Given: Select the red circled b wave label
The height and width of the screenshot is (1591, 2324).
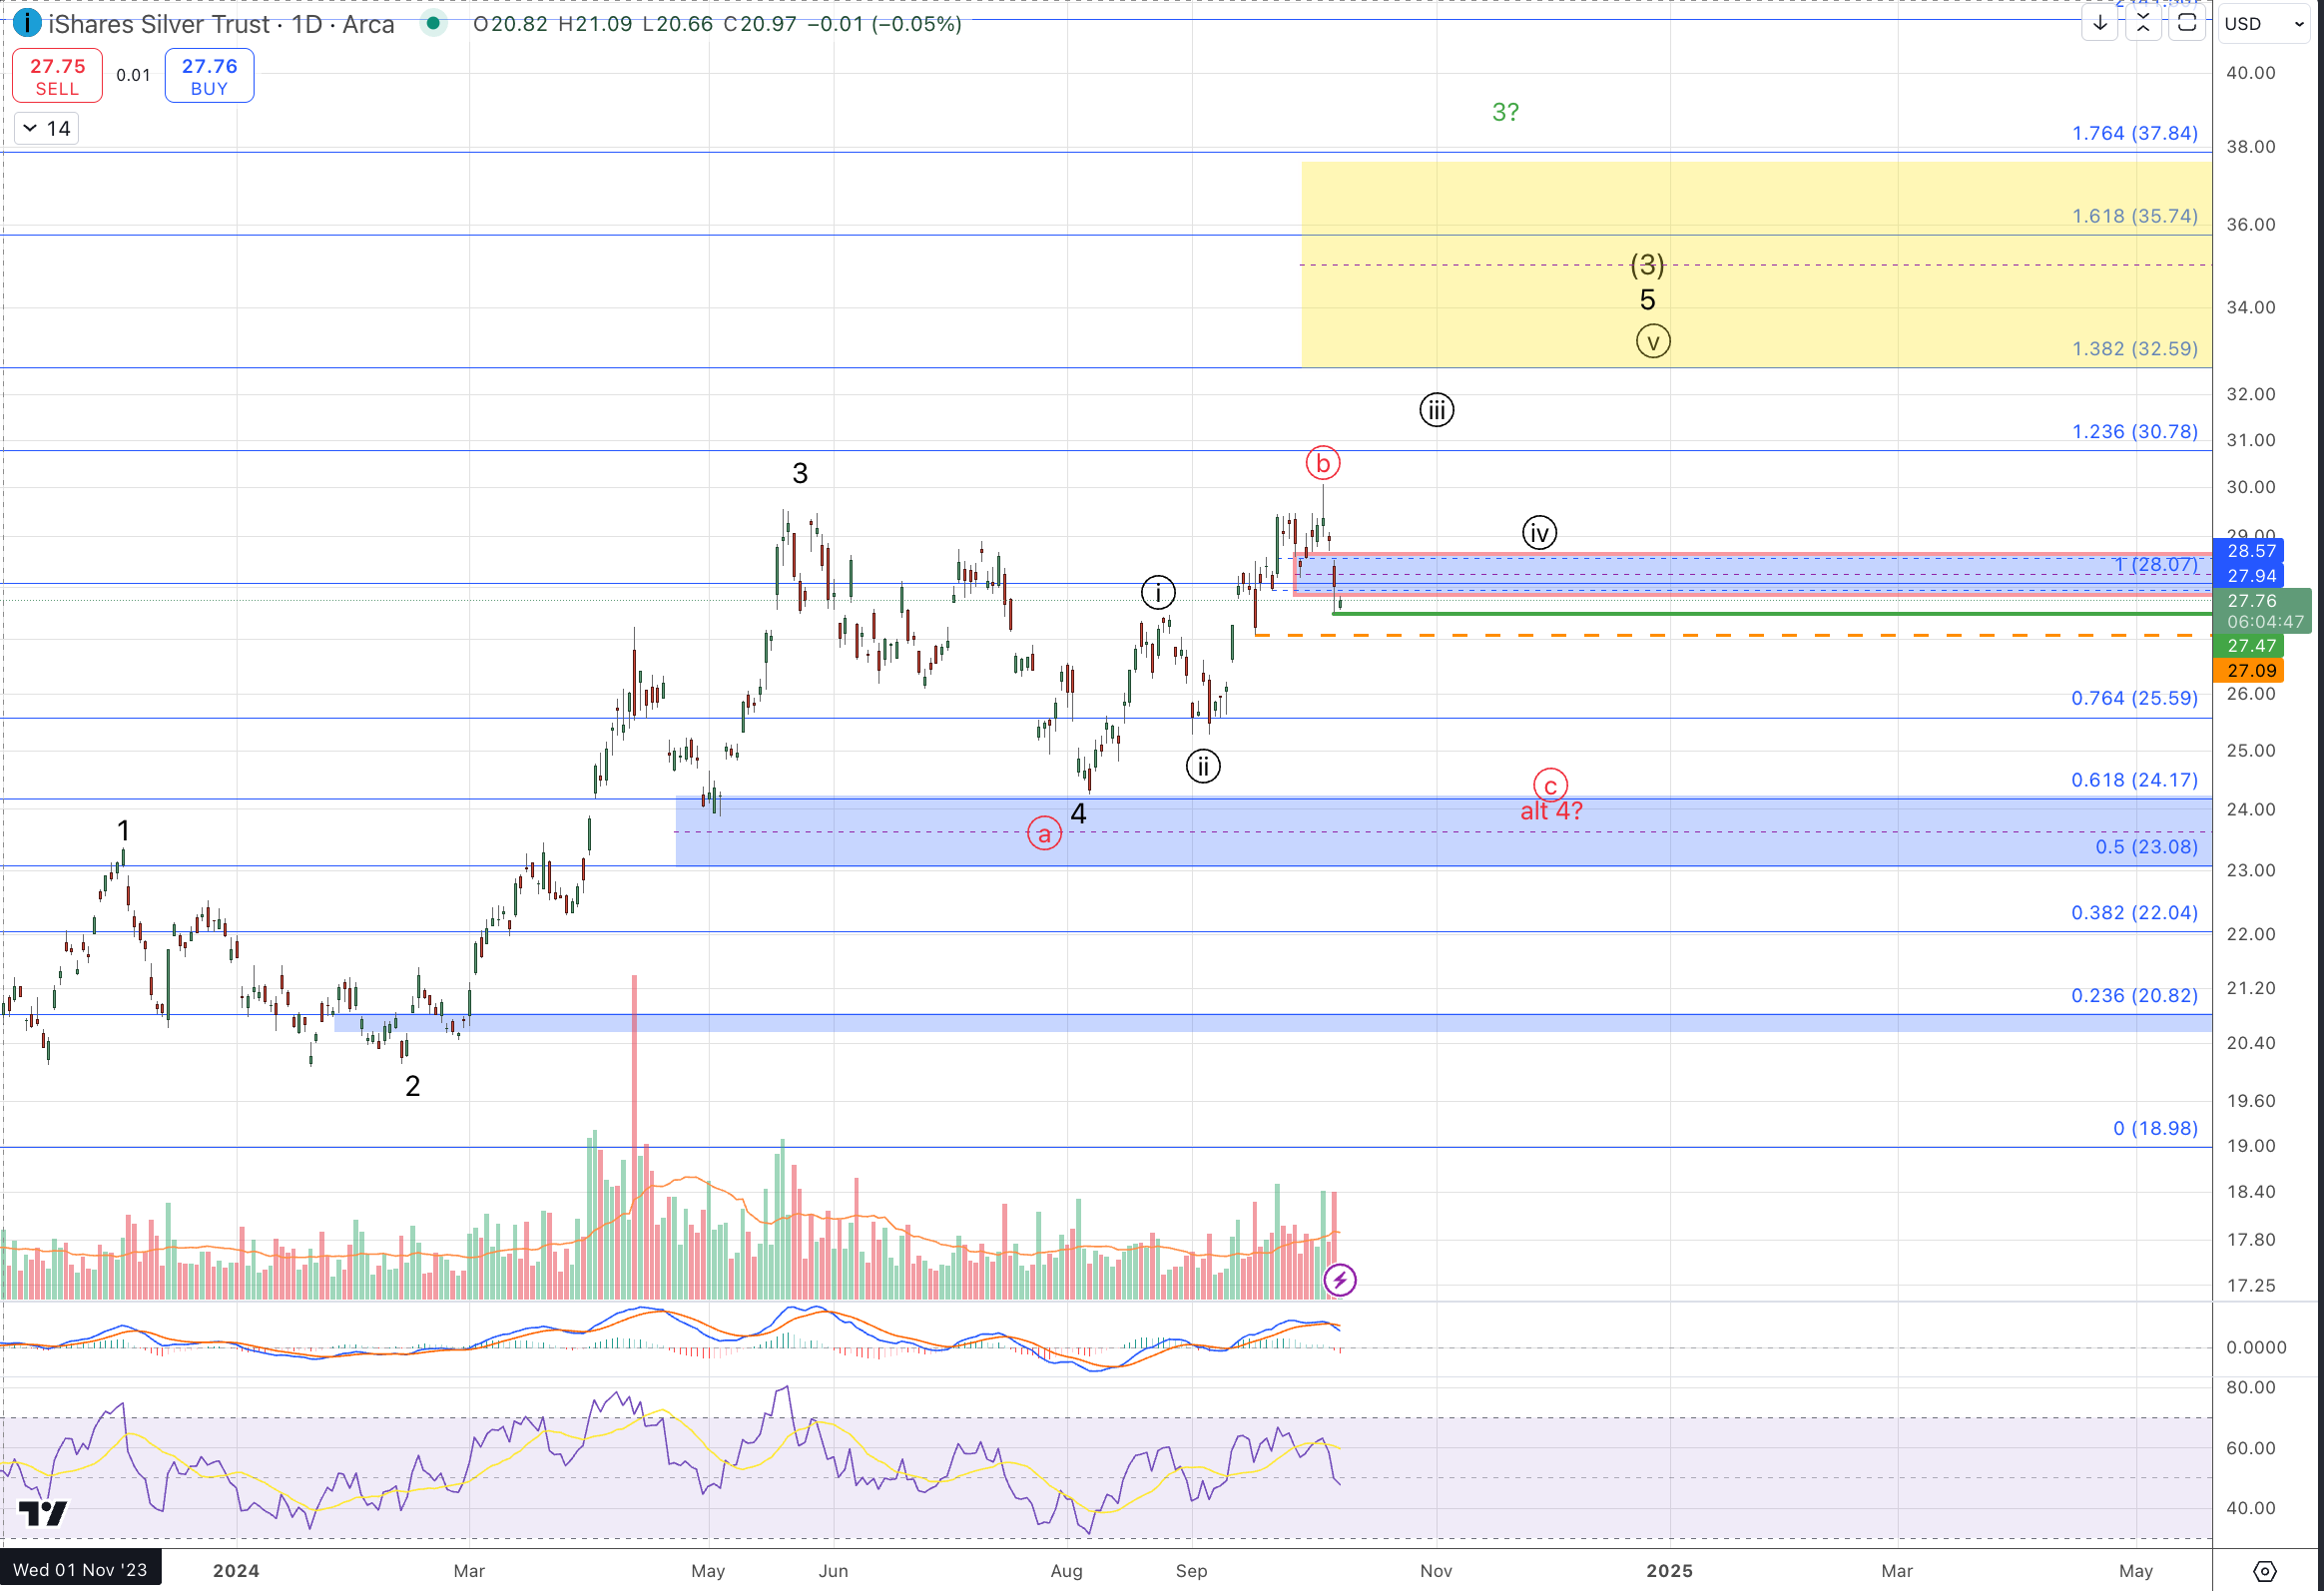Looking at the screenshot, I should 1323,463.
